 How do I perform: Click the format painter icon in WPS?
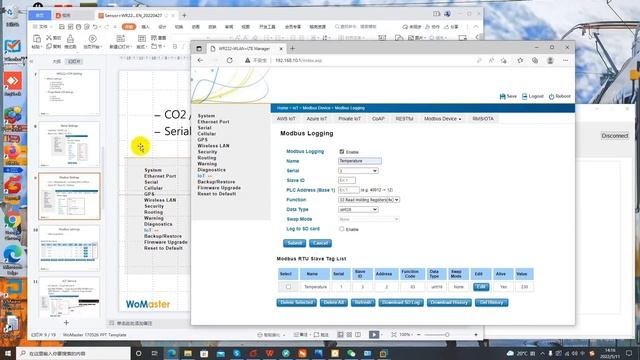pos(70,39)
